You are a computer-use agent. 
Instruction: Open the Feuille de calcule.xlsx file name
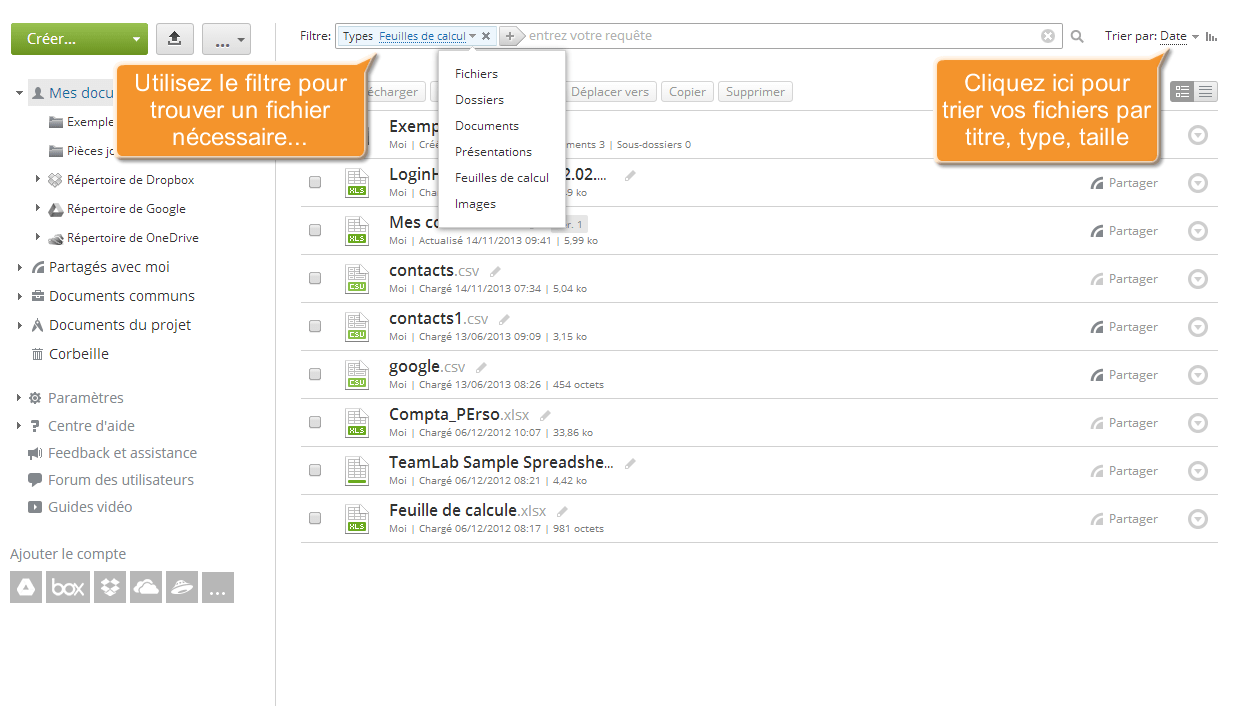468,510
